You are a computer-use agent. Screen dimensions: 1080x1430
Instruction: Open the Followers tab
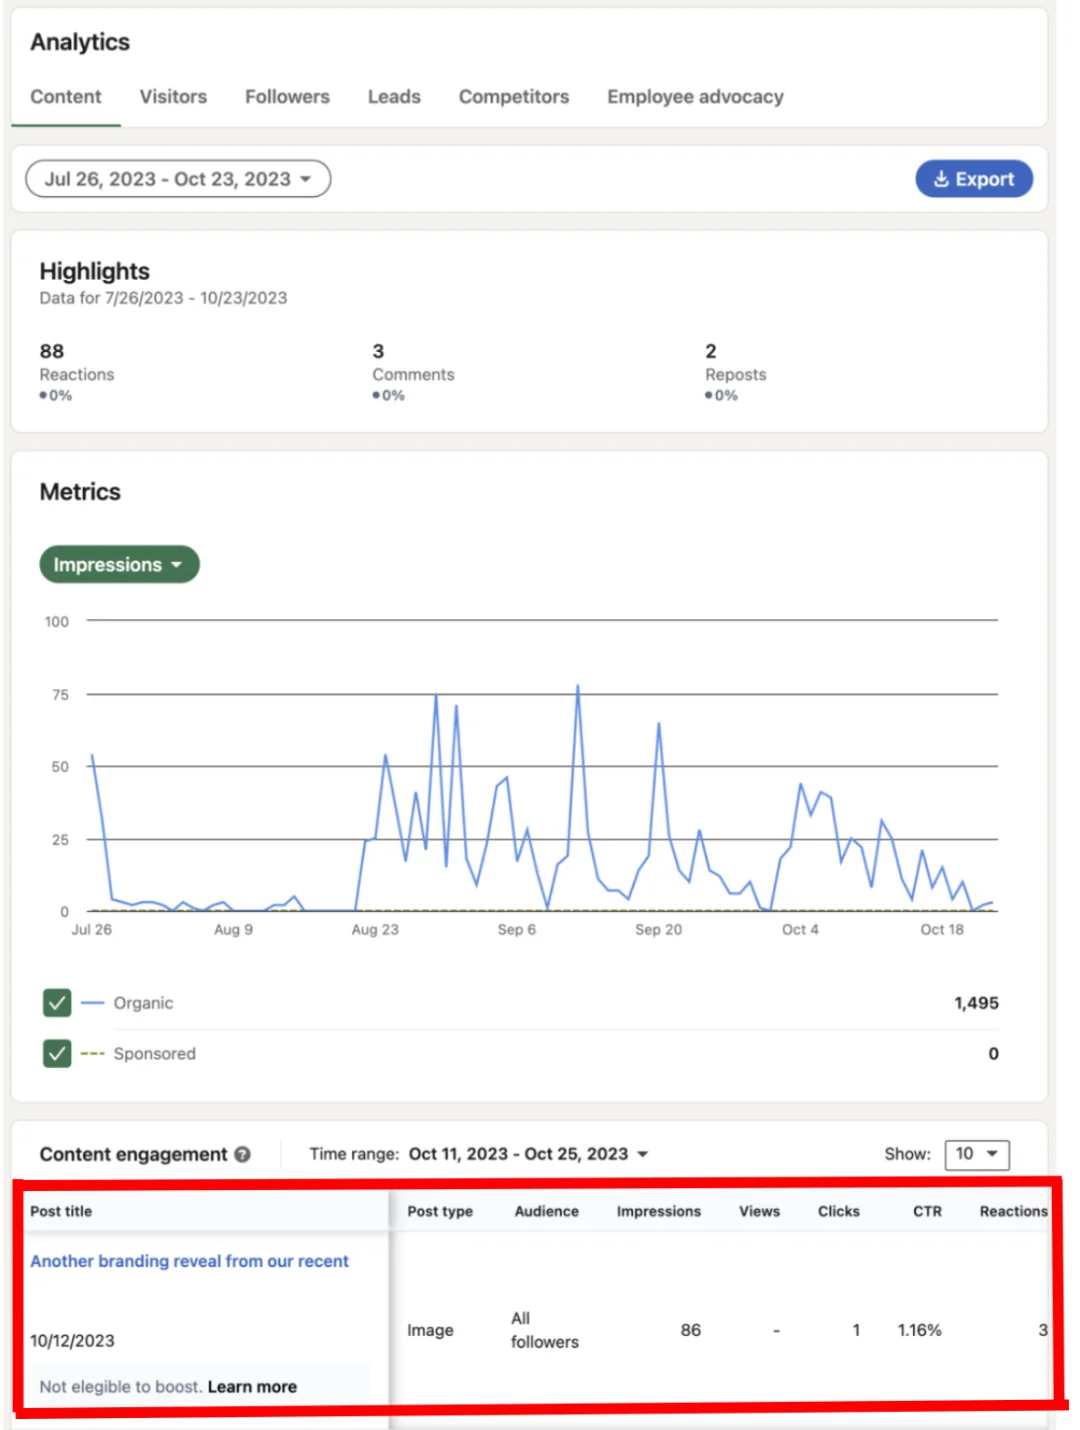point(287,97)
